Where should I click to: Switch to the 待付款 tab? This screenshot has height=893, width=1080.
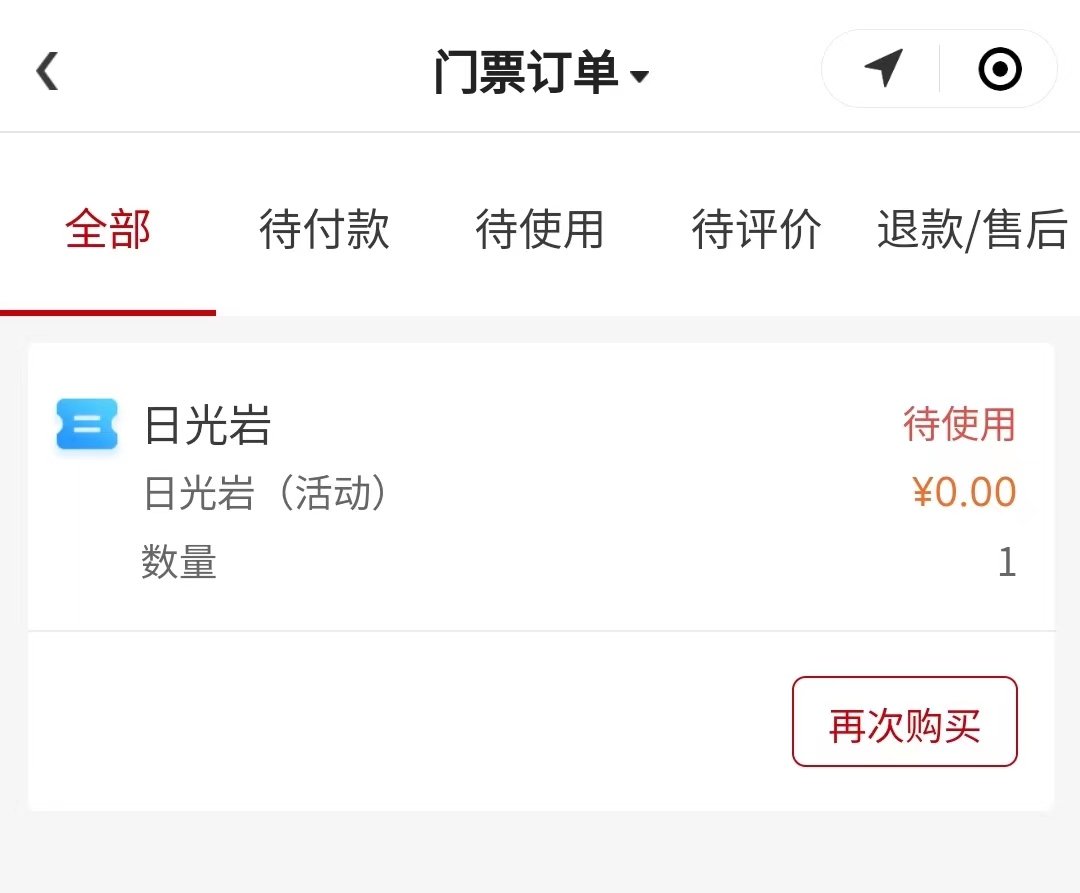tap(324, 230)
